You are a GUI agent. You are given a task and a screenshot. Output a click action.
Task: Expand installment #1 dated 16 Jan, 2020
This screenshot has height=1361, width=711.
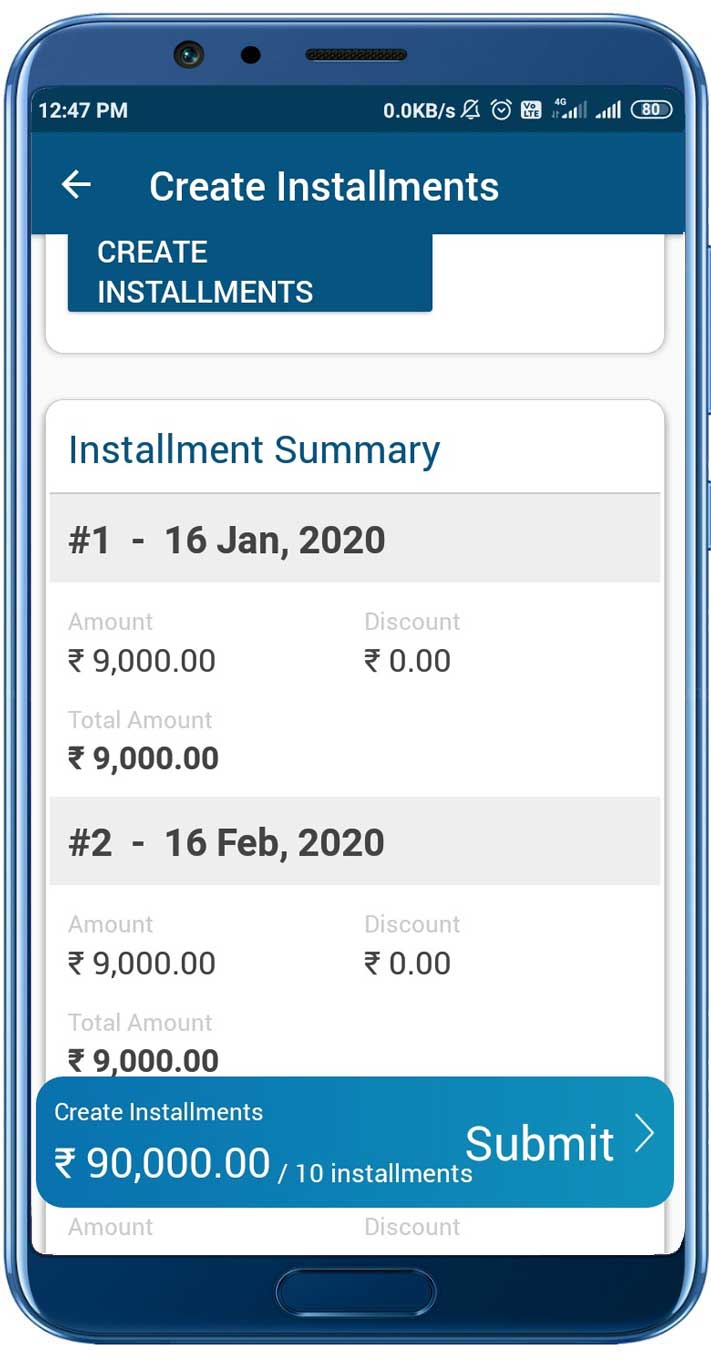(x=226, y=539)
